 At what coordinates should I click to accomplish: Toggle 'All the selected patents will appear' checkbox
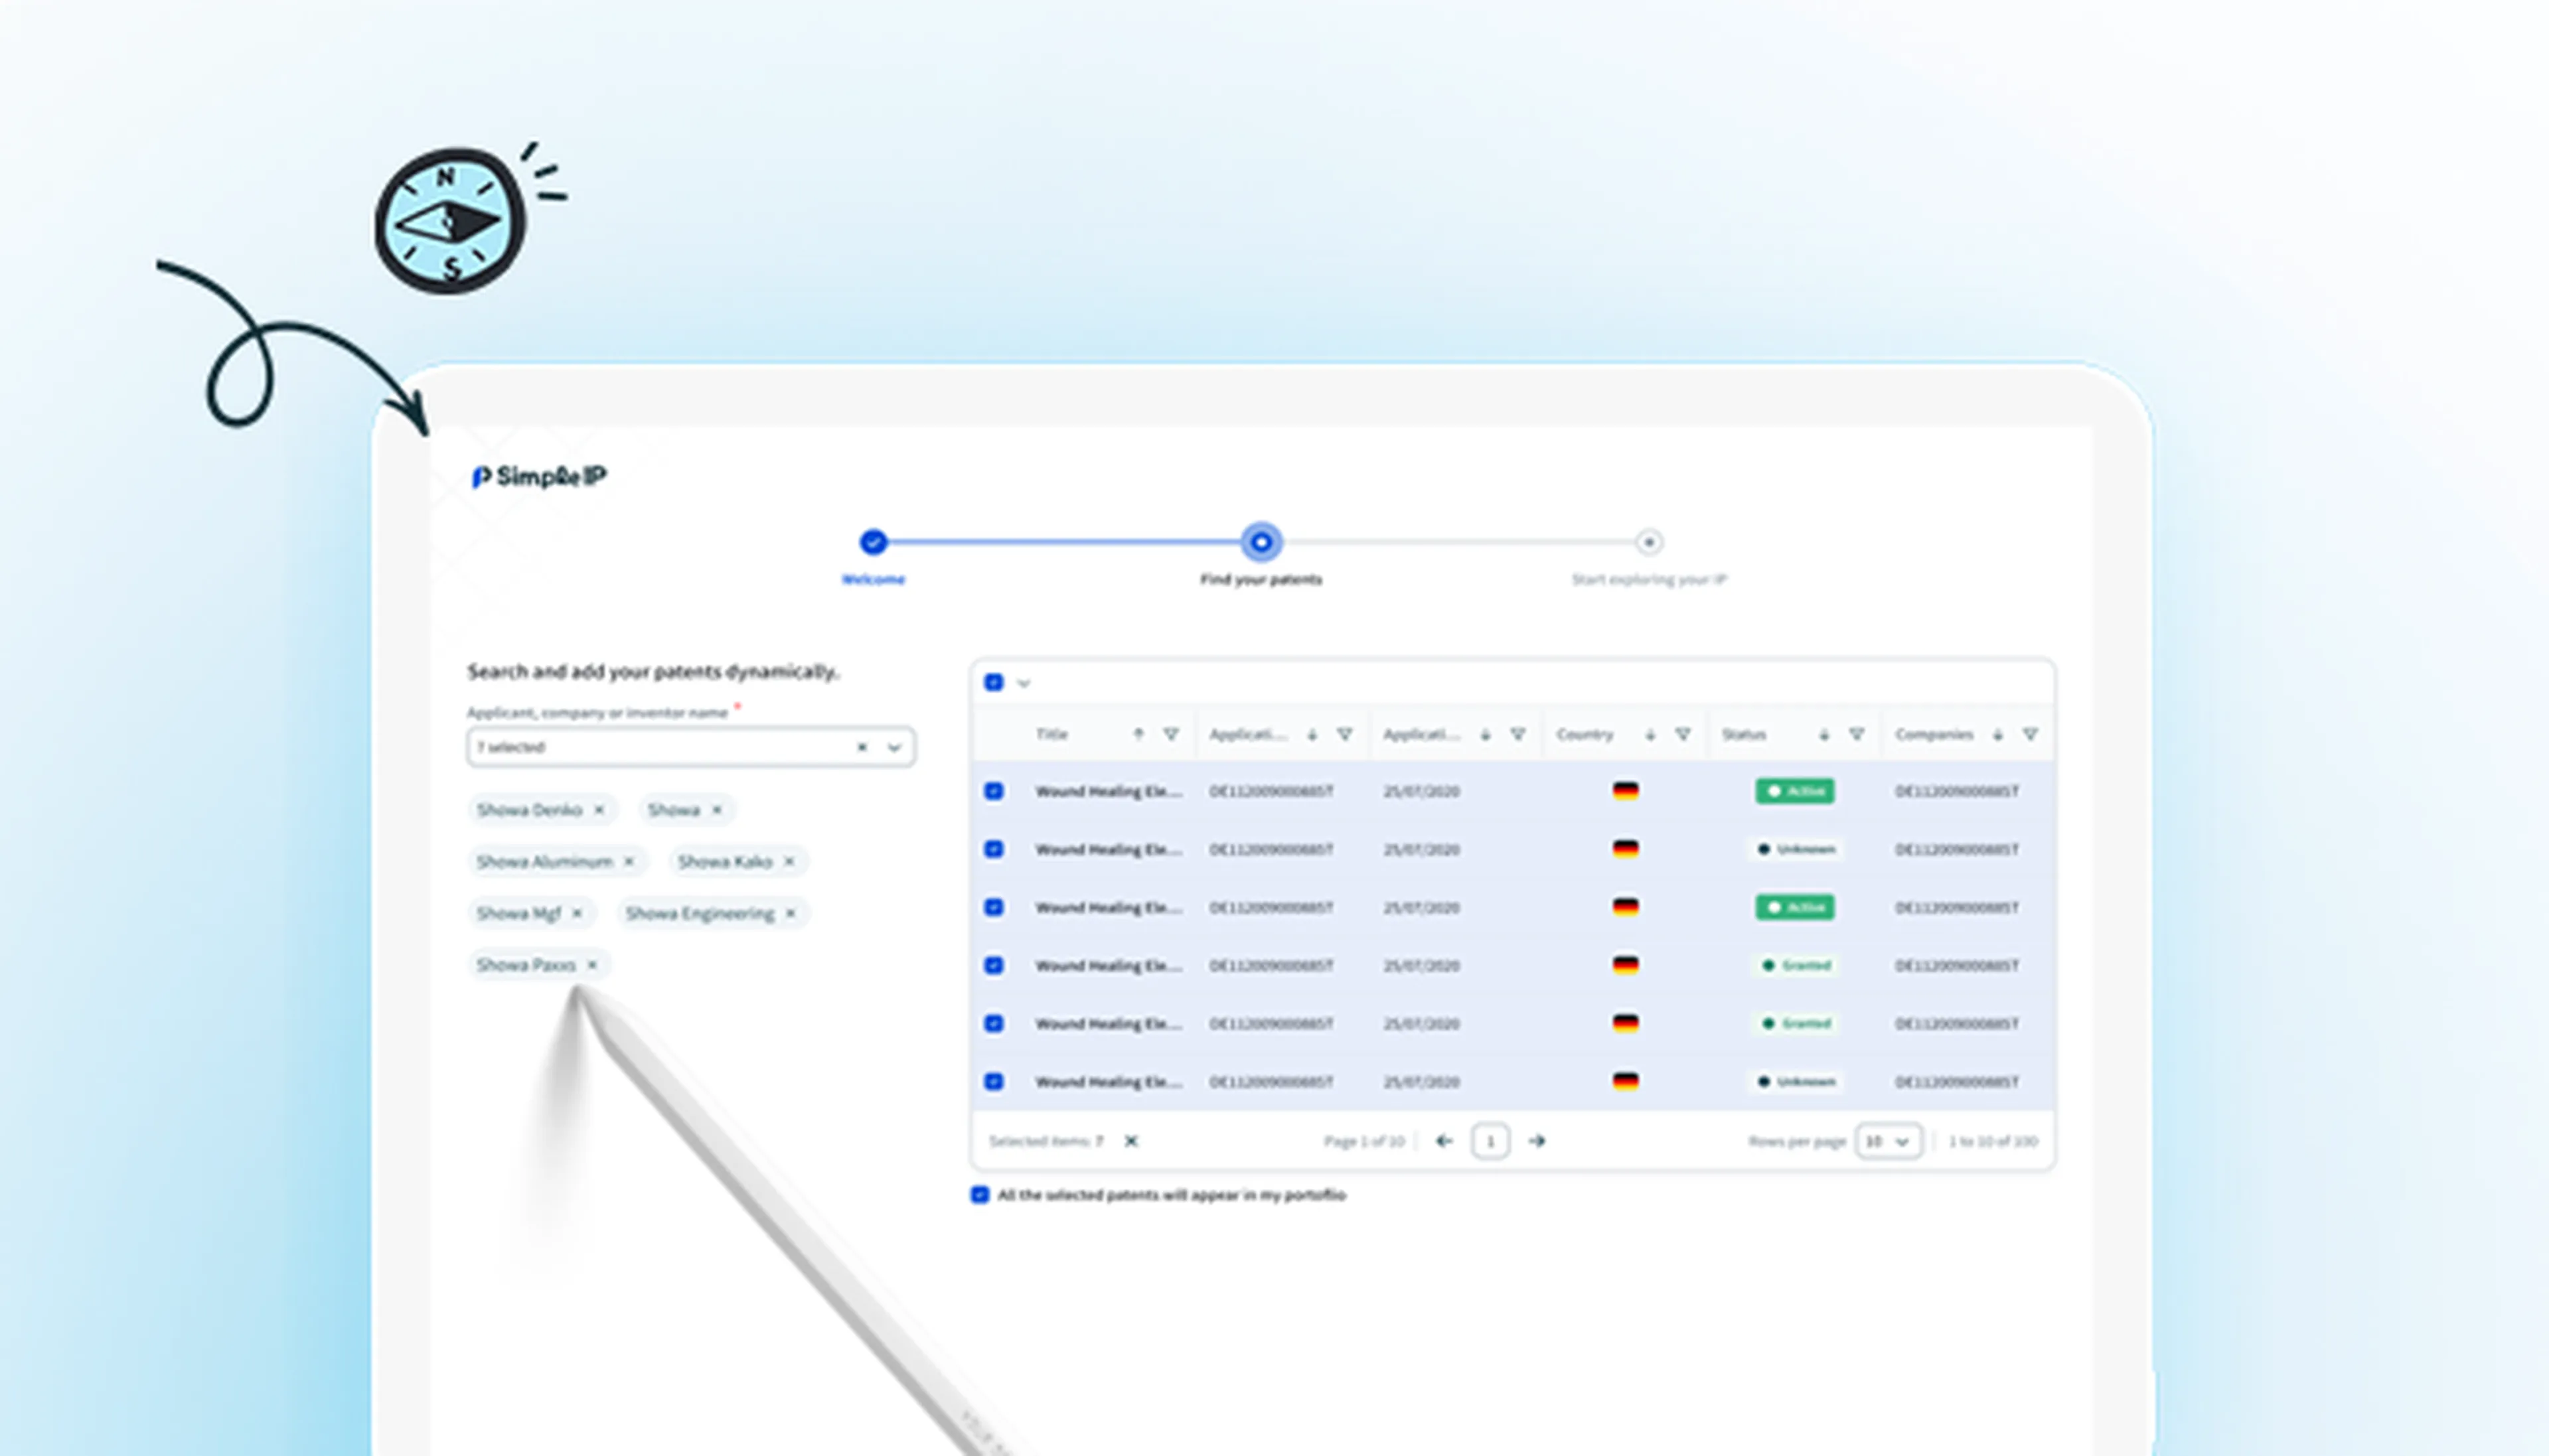980,1195
